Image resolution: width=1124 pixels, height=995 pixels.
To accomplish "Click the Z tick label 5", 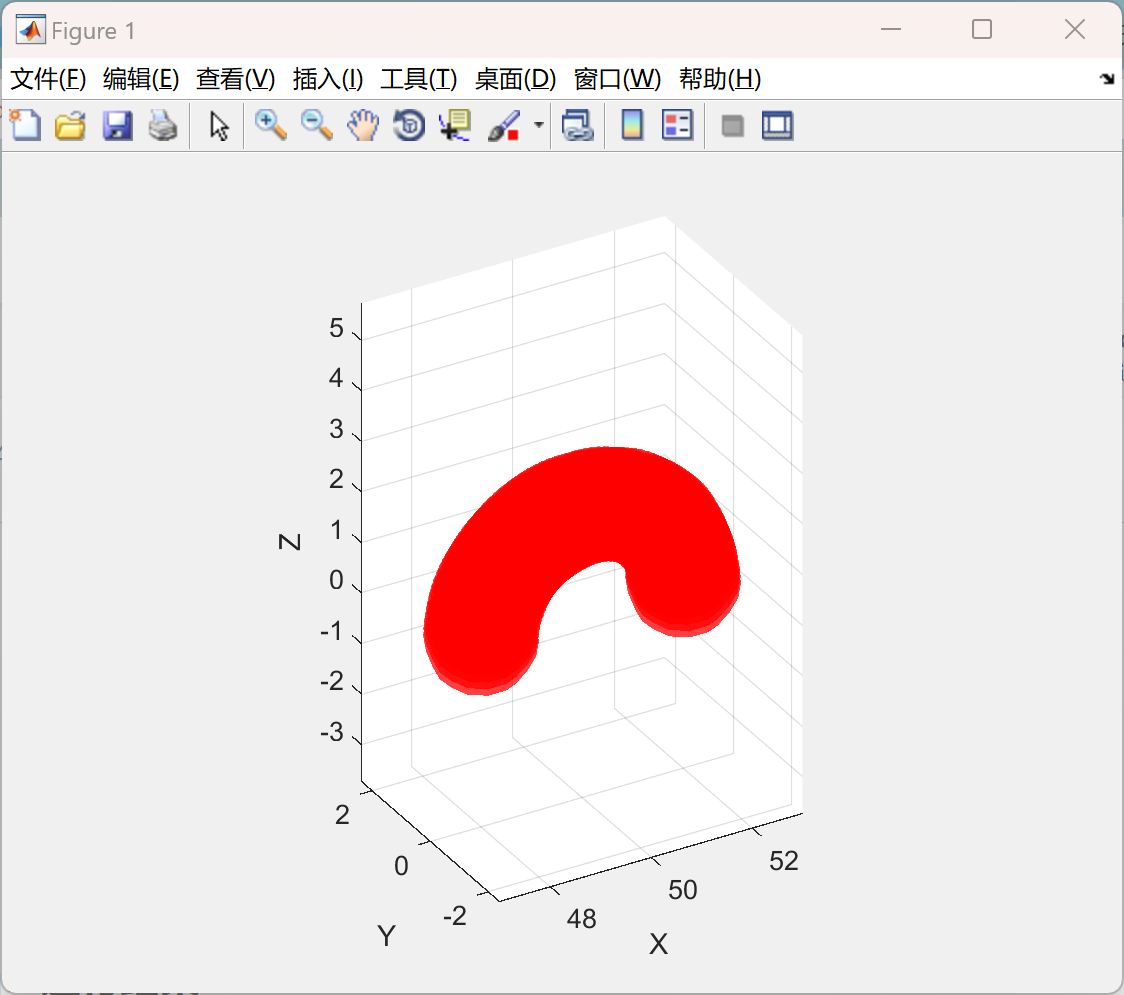I will (x=336, y=328).
